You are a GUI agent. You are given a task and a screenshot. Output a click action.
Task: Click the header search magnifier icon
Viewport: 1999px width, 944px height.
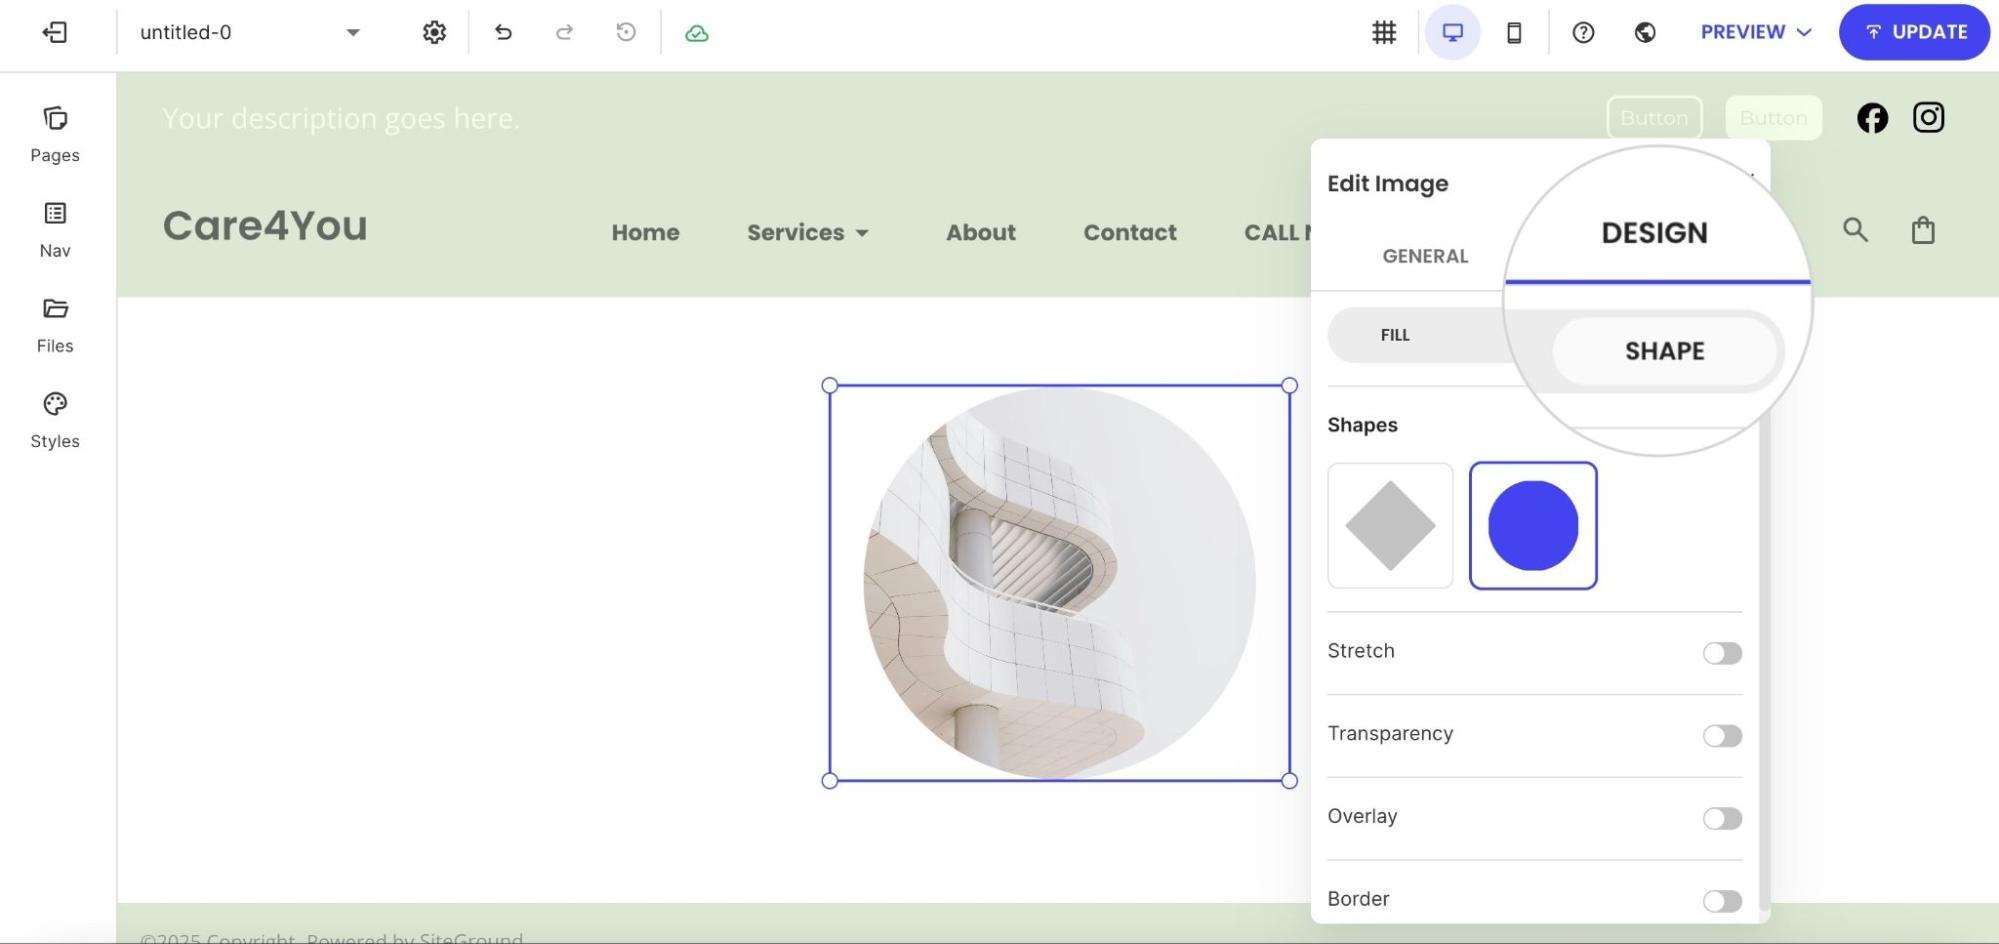click(1856, 230)
